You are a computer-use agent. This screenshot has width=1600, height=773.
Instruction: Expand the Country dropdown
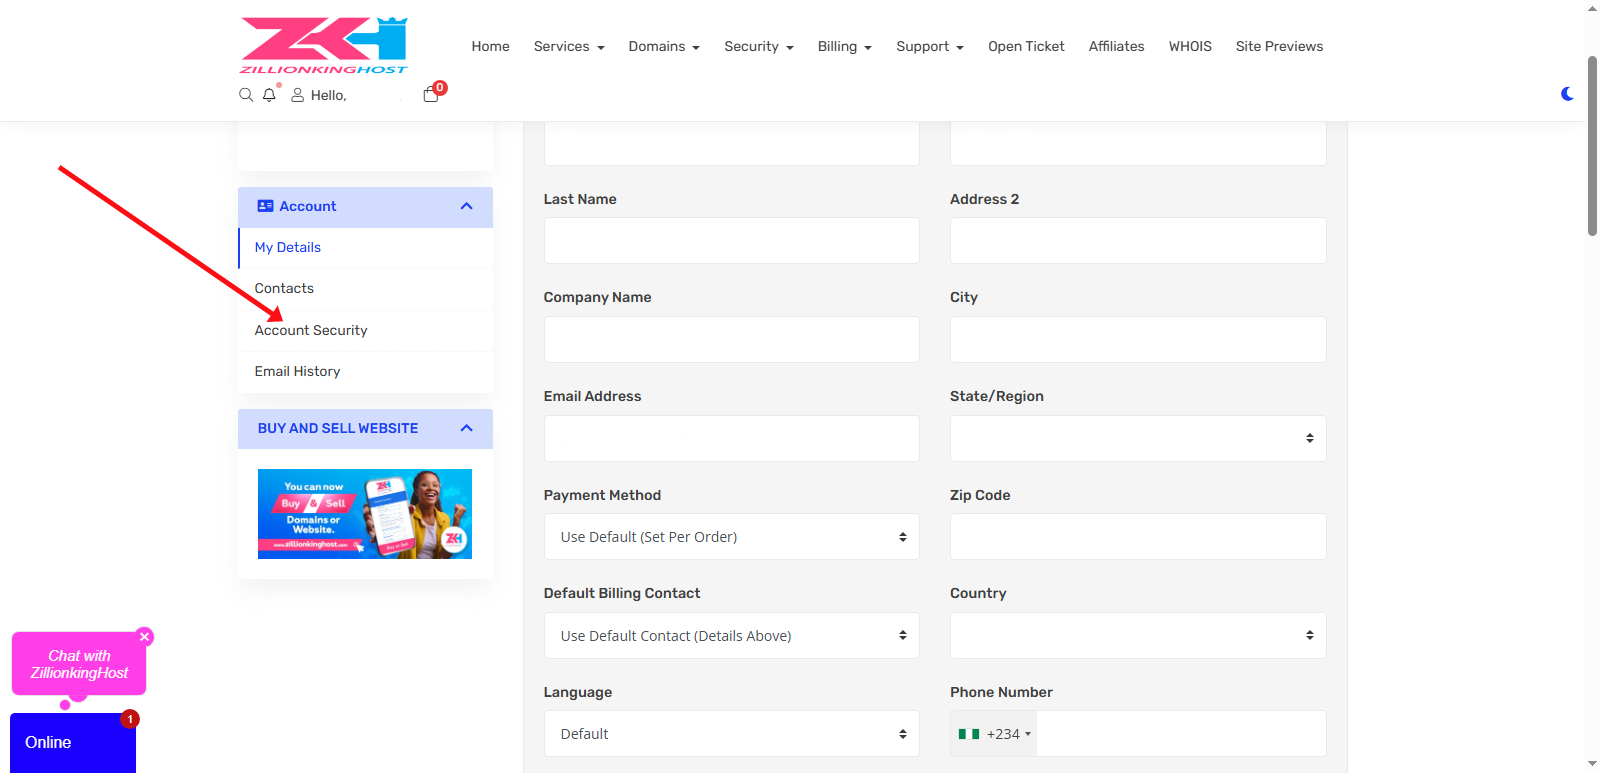(x=1137, y=636)
